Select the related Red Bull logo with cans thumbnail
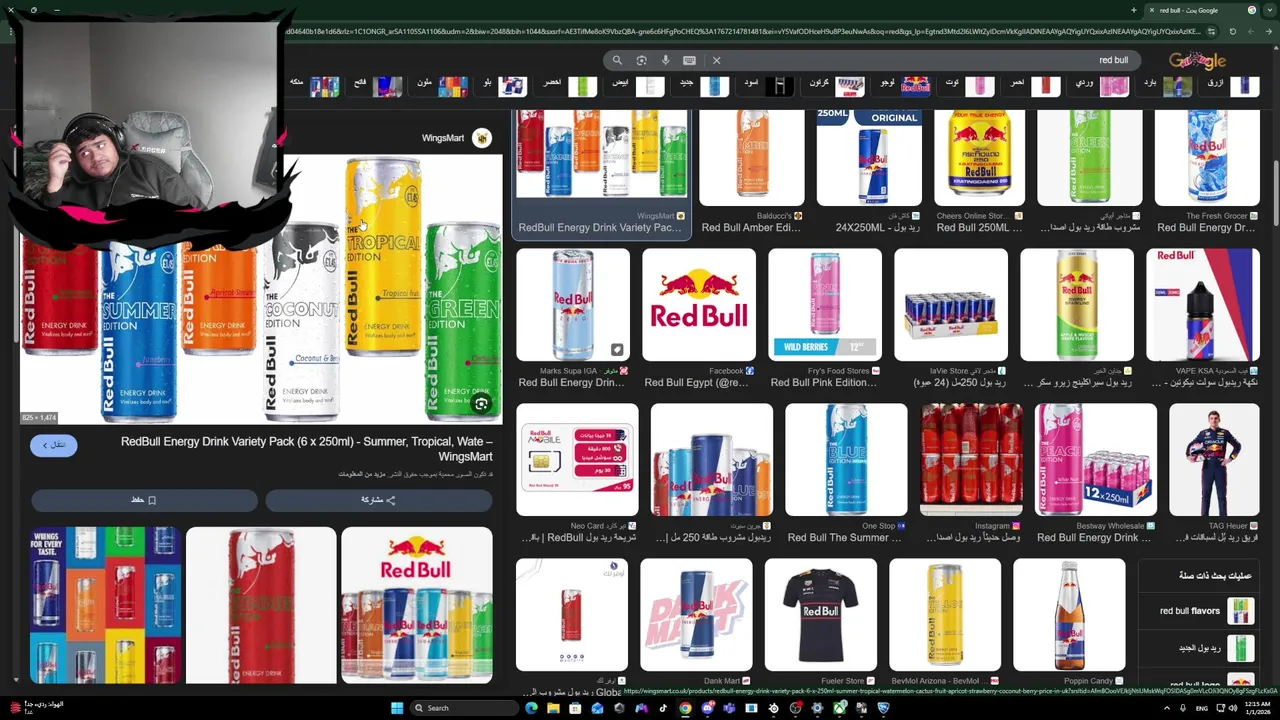Screen dimensions: 1280x720 417,605
